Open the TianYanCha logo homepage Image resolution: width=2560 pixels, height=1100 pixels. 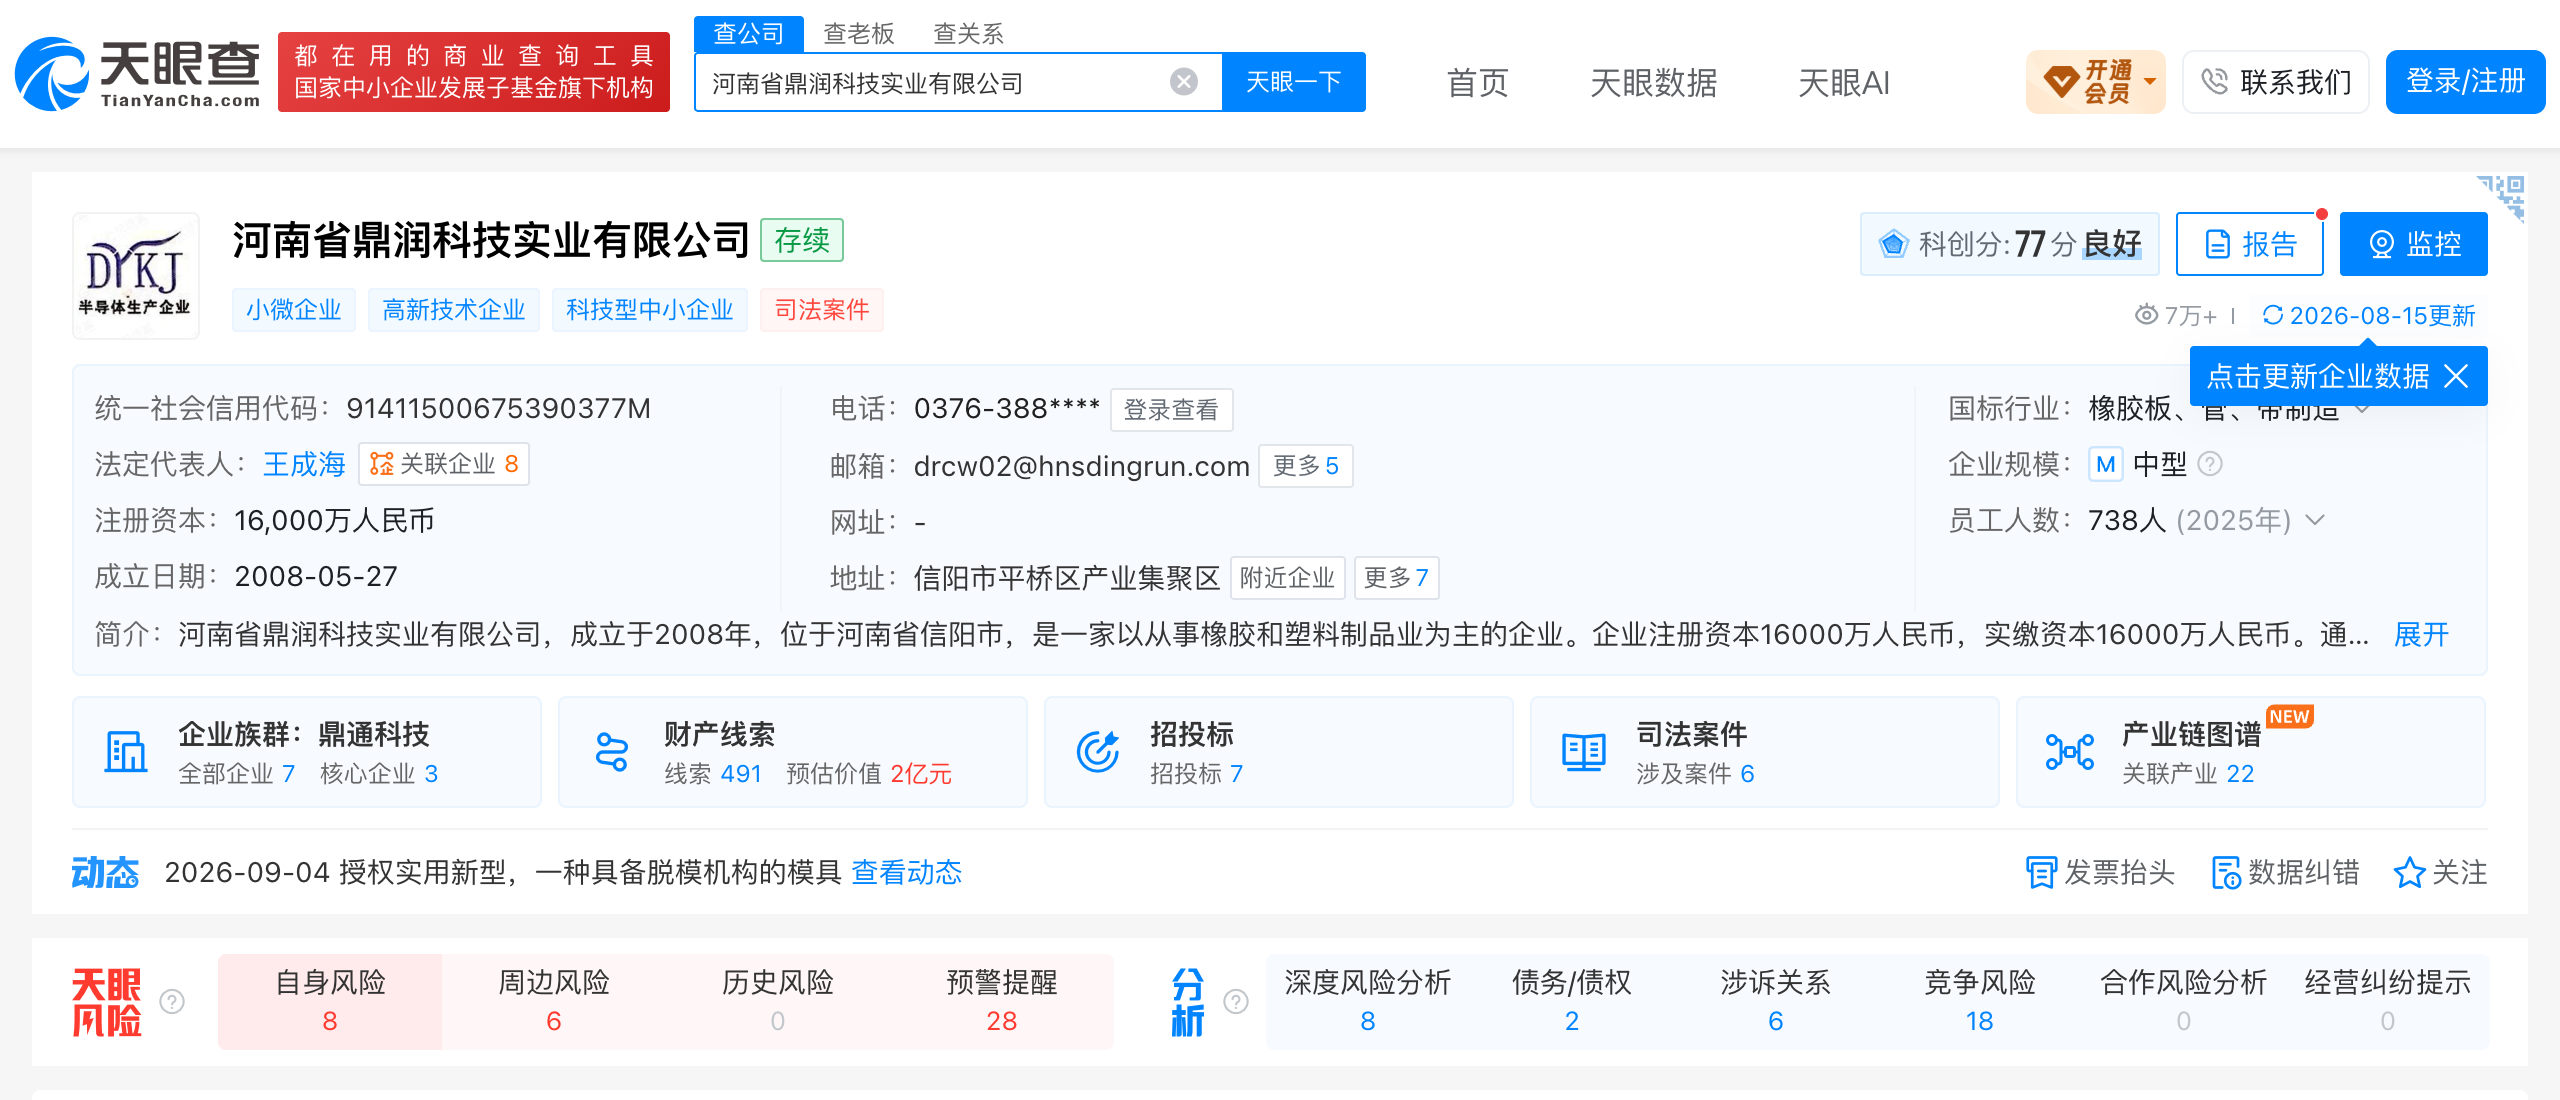pyautogui.click(x=138, y=74)
